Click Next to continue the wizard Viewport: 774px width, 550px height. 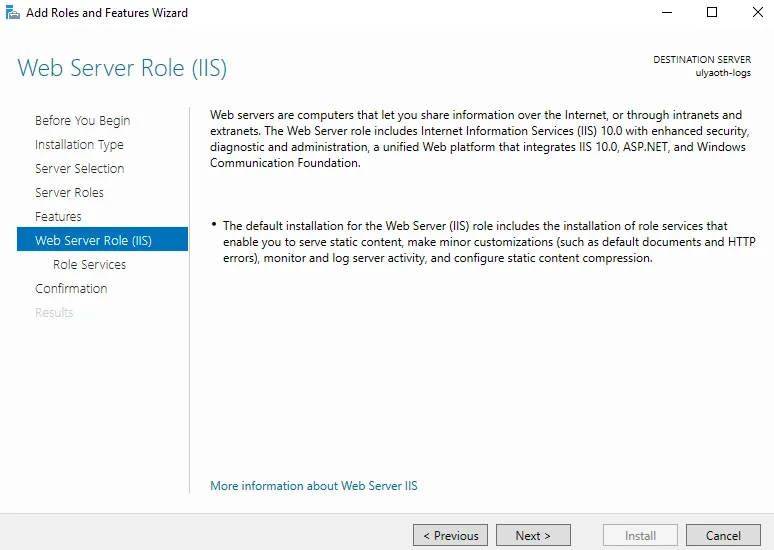click(533, 536)
